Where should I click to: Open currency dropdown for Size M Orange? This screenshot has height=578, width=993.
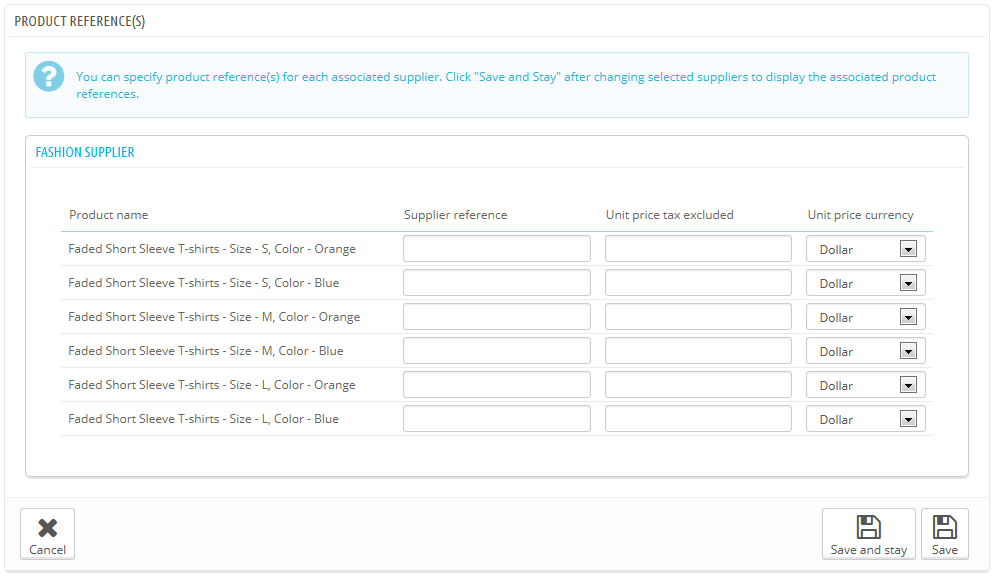865,317
